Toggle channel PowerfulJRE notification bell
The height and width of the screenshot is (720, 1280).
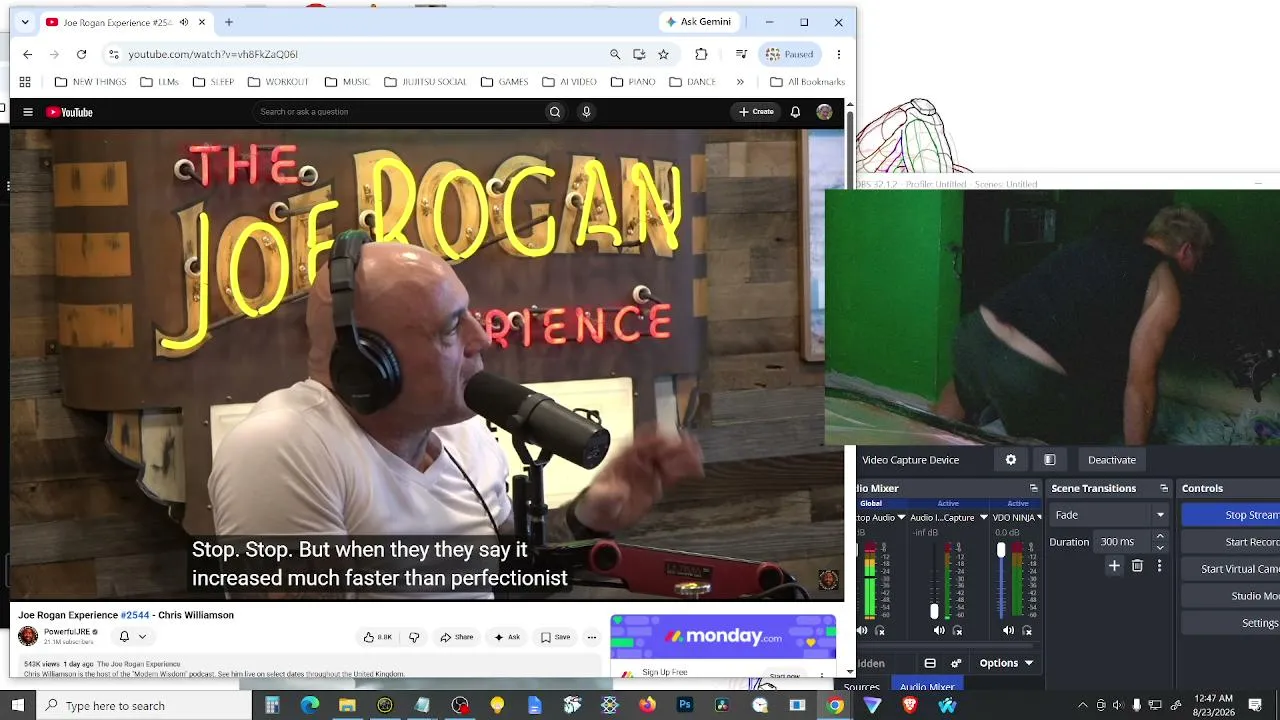(x=124, y=636)
